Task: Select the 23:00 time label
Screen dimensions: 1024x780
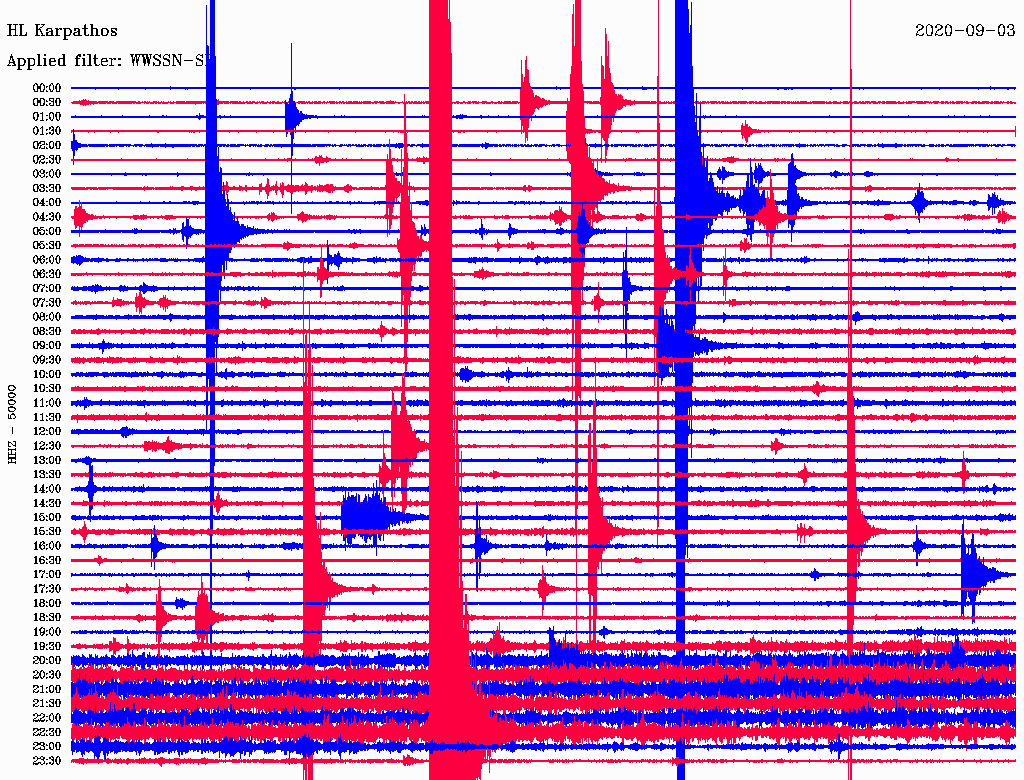Action: [x=47, y=747]
